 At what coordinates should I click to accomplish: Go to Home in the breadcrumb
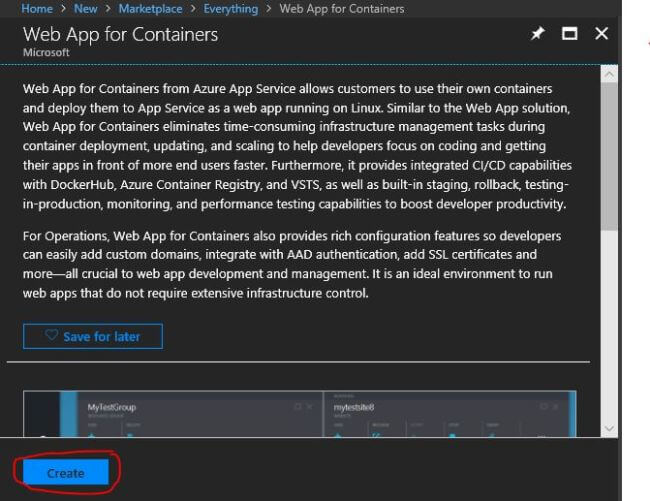point(37,9)
